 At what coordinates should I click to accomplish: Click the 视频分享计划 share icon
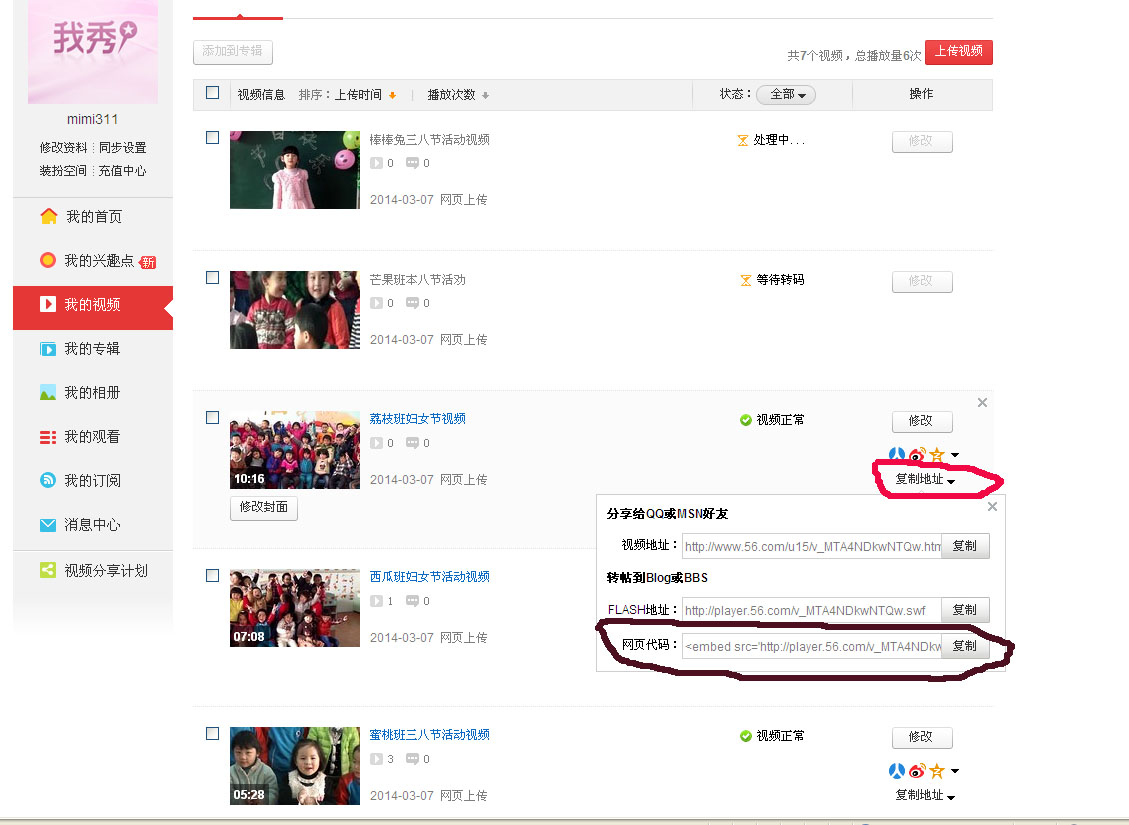click(x=48, y=570)
